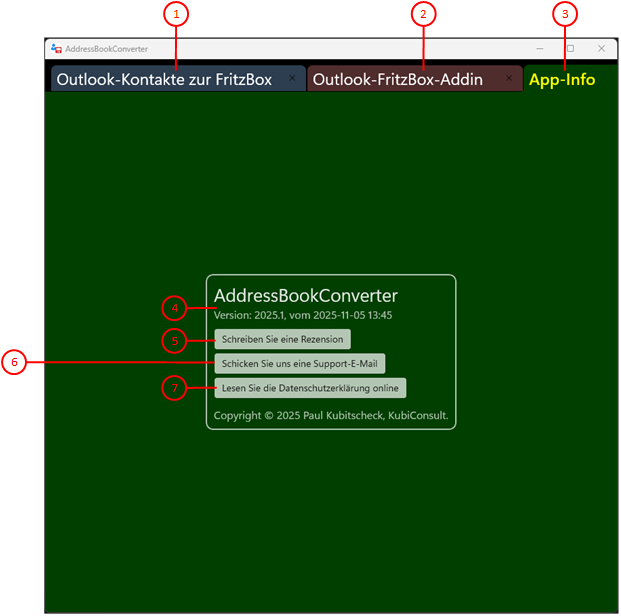Screen dimensions: 621x616
Task: Click the AddressBookConverter heading in info box
Action: 306,295
